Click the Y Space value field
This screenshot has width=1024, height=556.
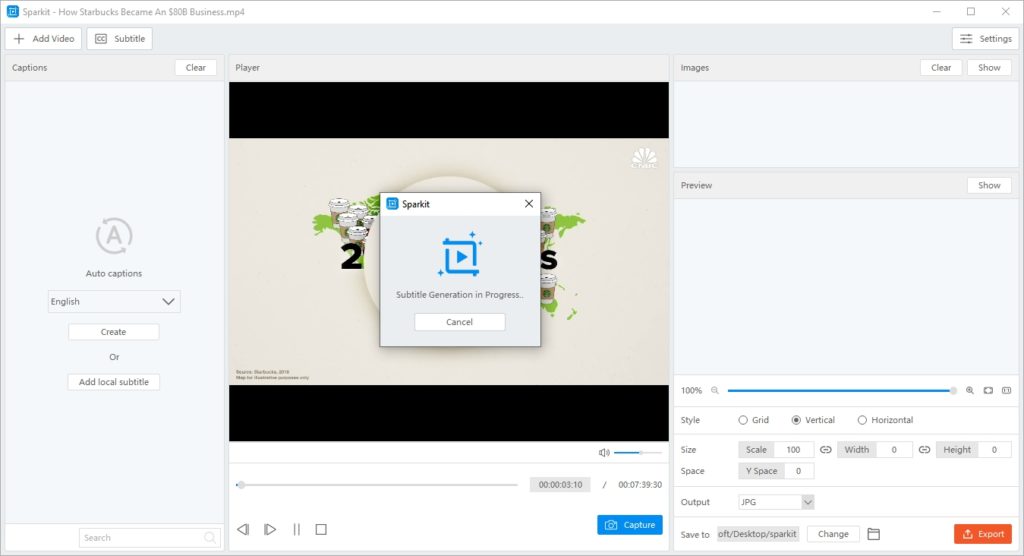point(798,470)
